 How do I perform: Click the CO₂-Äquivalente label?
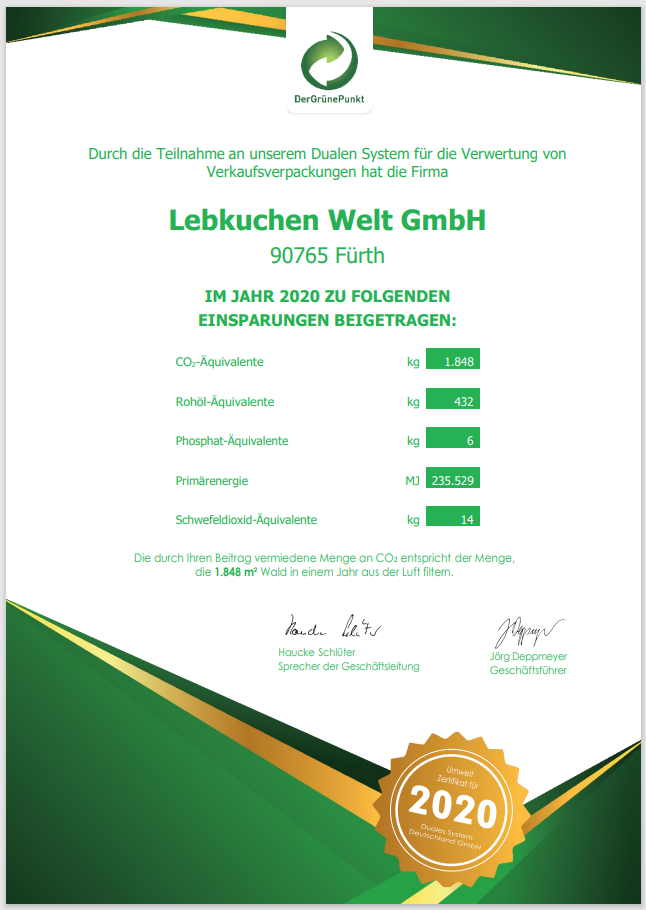click(219, 362)
